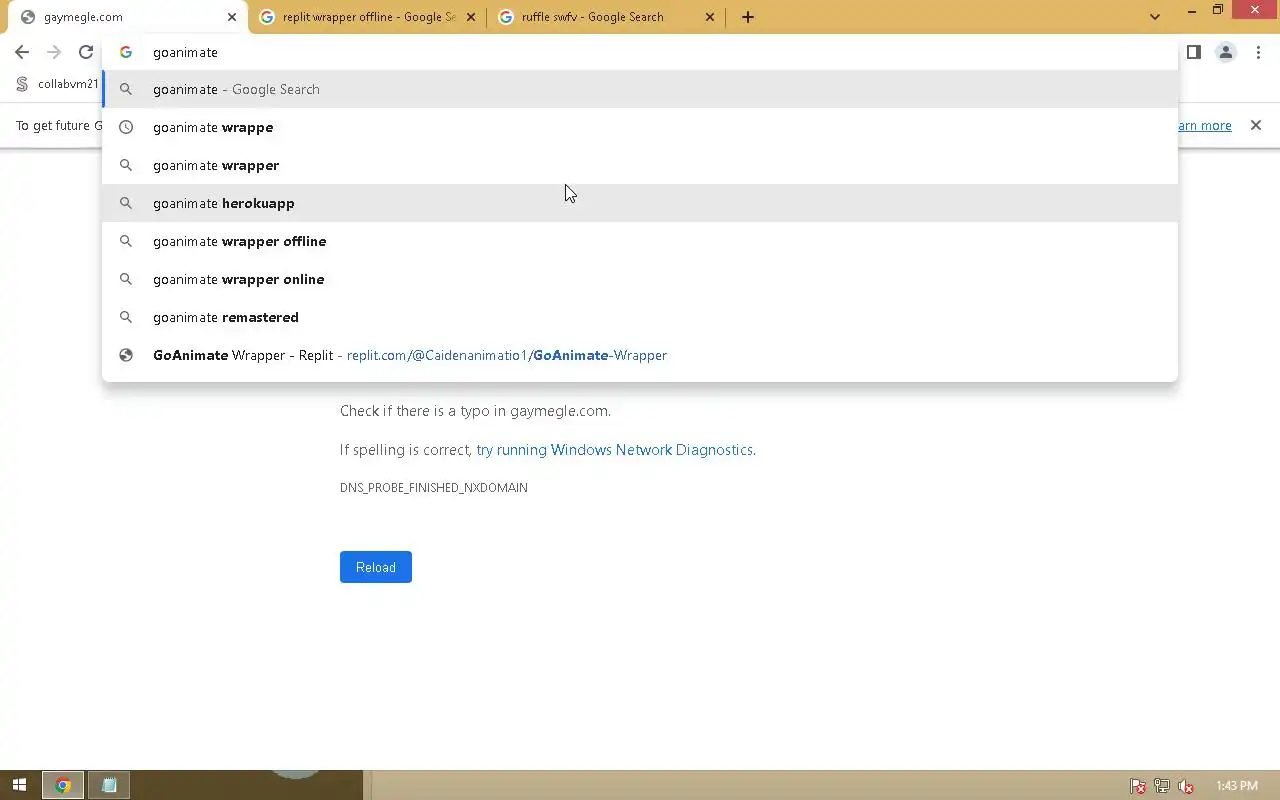The height and width of the screenshot is (800, 1280).
Task: Click the clock icon beside goanimate wrappe
Action: [x=126, y=127]
